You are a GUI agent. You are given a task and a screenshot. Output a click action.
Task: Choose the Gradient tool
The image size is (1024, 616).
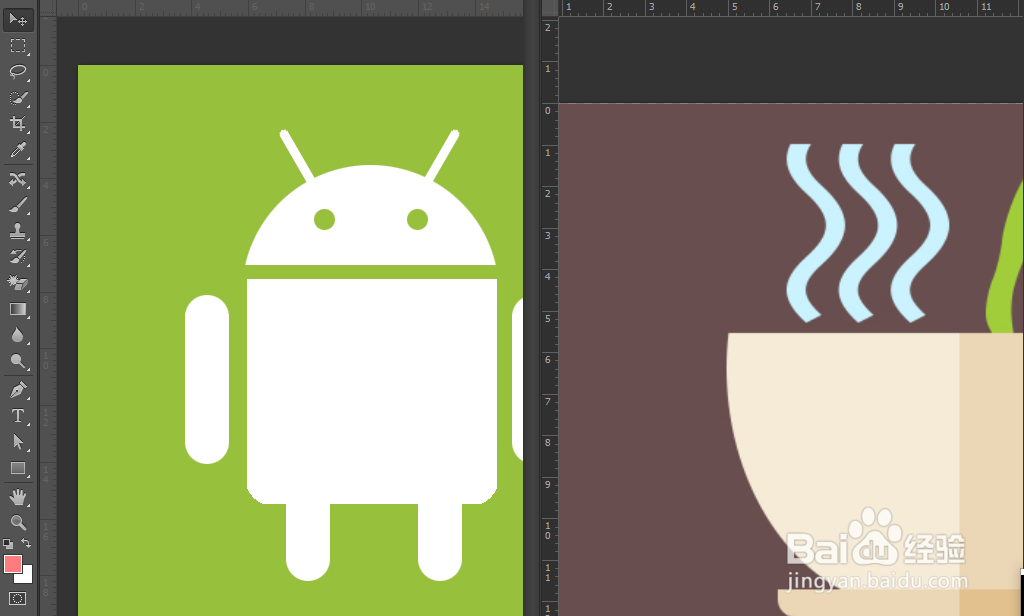(x=18, y=309)
